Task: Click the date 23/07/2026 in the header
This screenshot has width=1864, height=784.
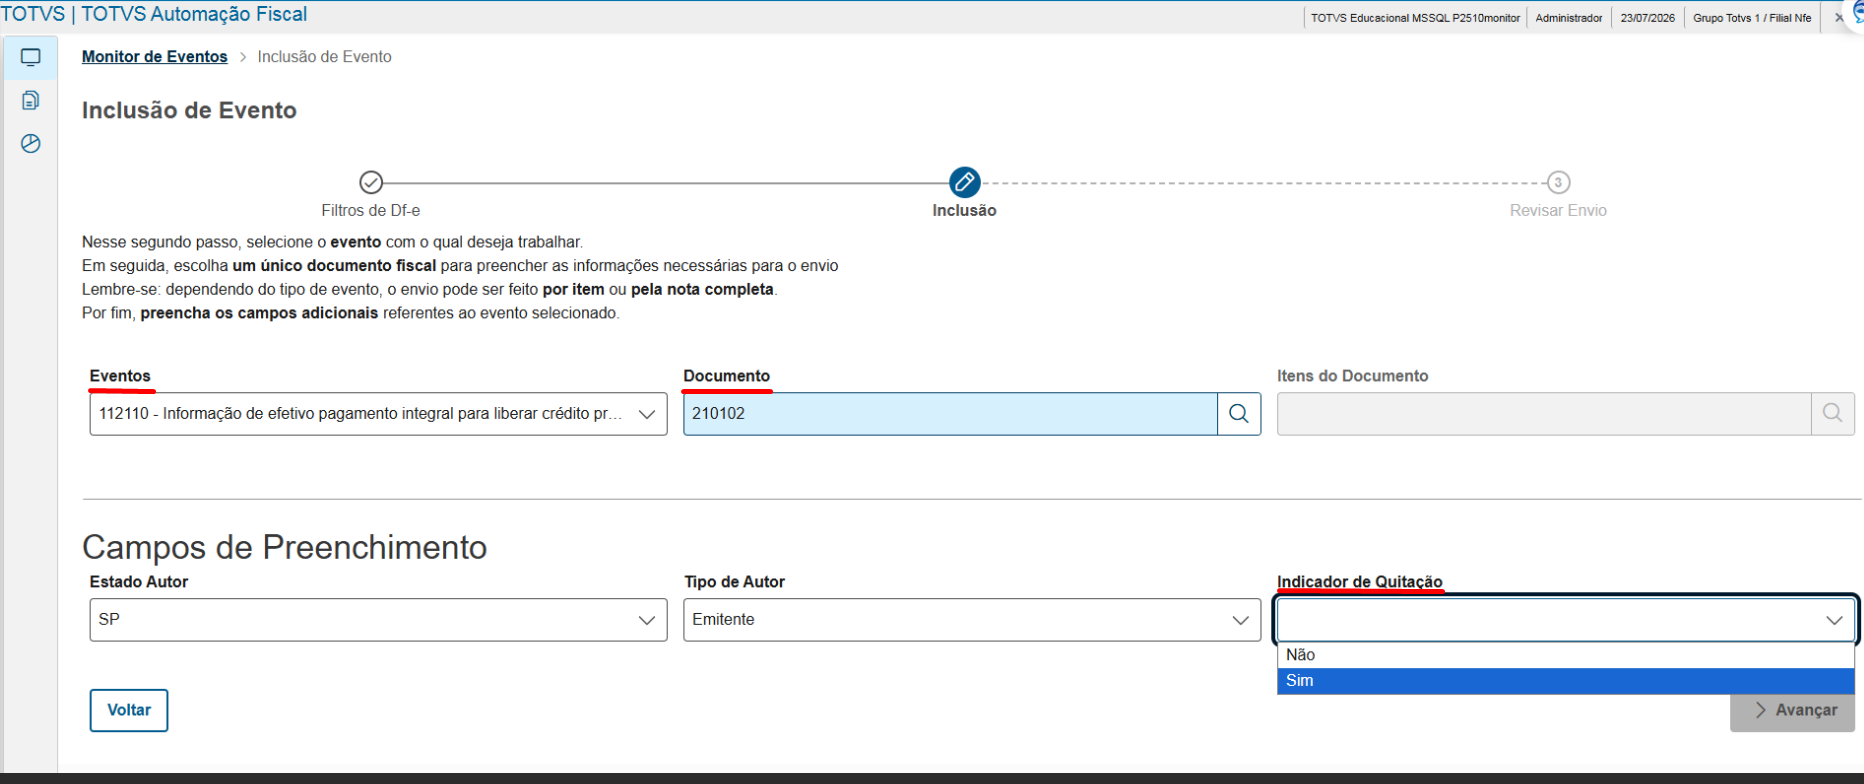Action: pos(1648,18)
